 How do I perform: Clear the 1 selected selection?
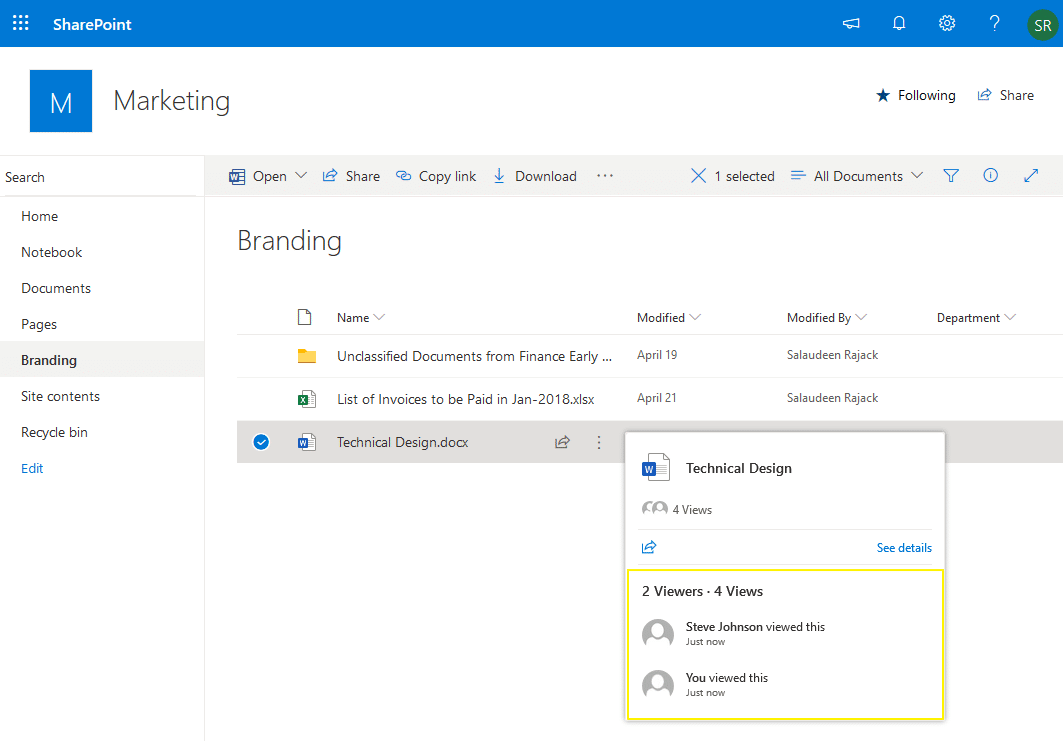pyautogui.click(x=698, y=176)
